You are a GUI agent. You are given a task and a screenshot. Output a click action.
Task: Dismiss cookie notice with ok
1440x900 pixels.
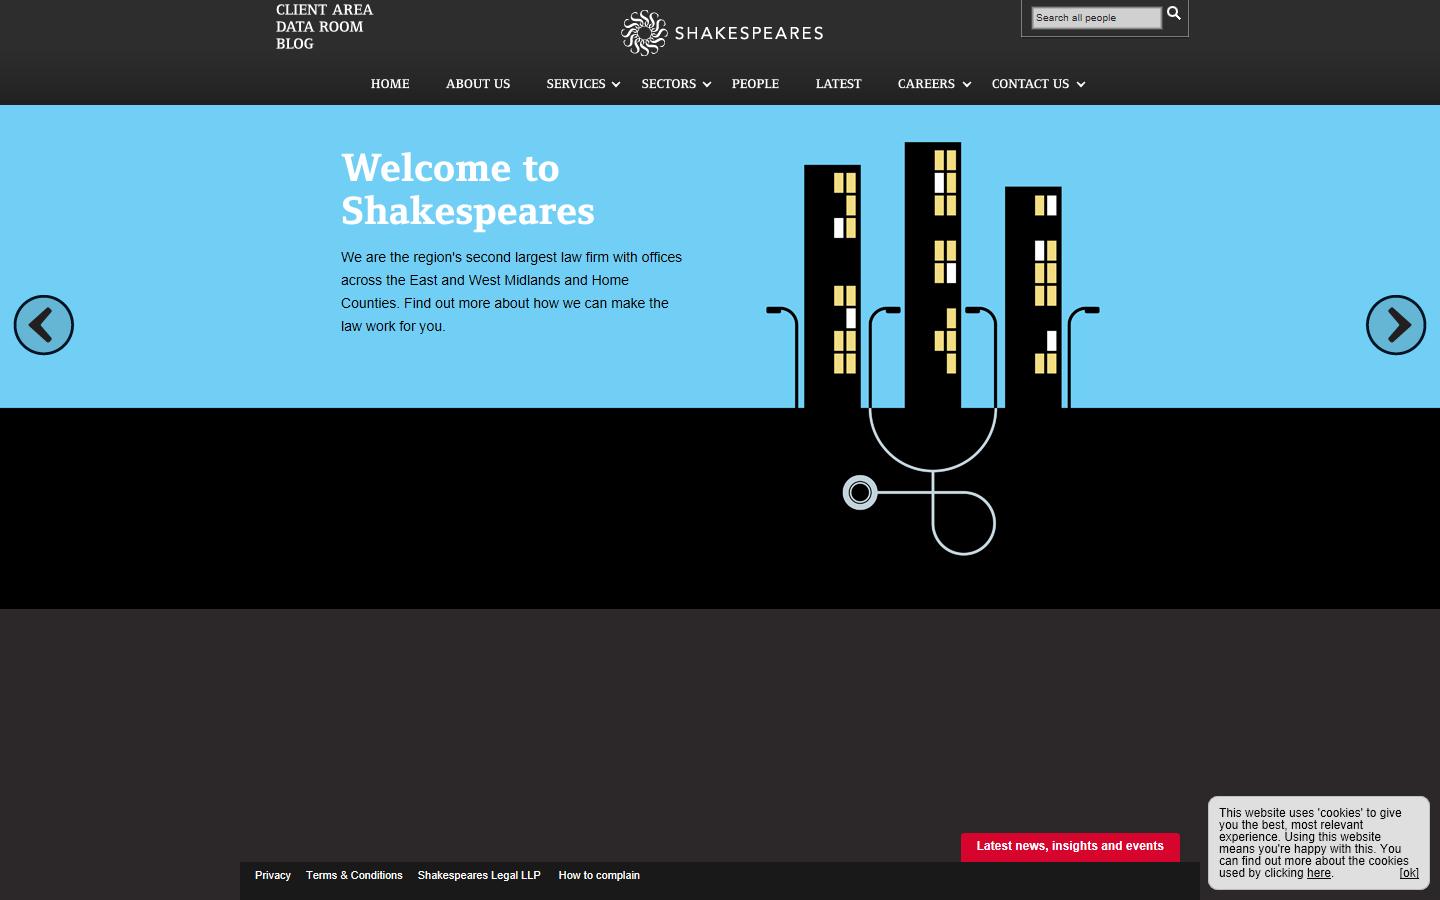1409,873
